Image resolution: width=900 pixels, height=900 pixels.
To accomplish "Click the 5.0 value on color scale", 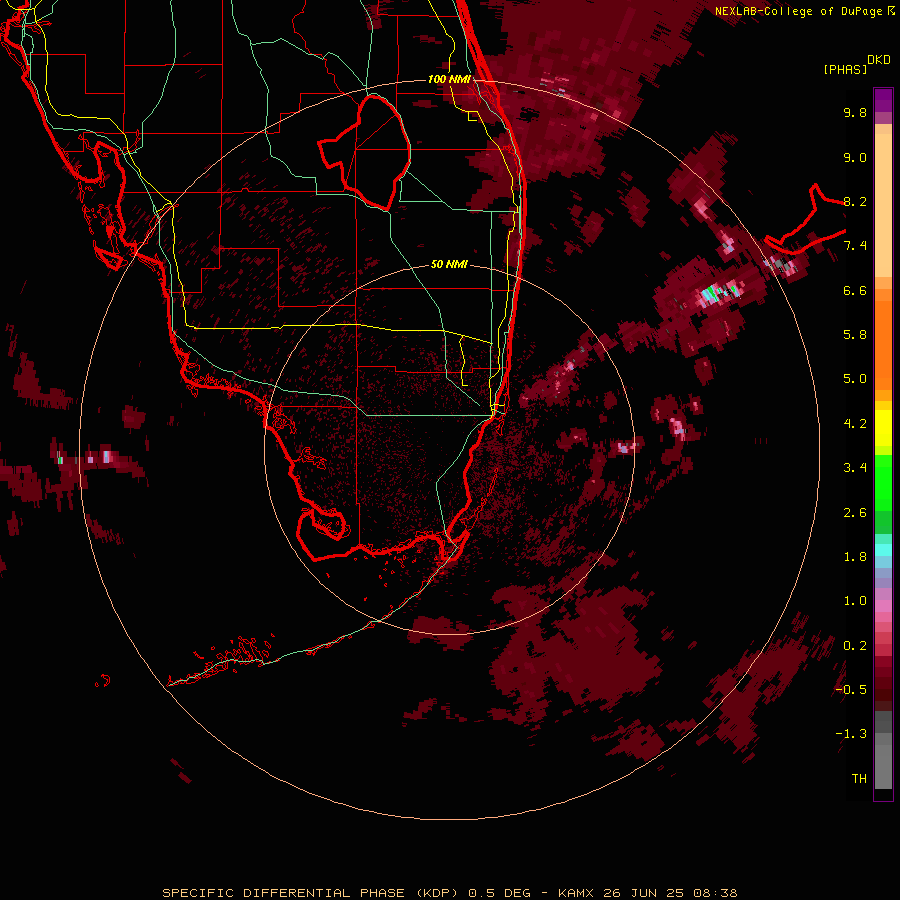I will (855, 379).
